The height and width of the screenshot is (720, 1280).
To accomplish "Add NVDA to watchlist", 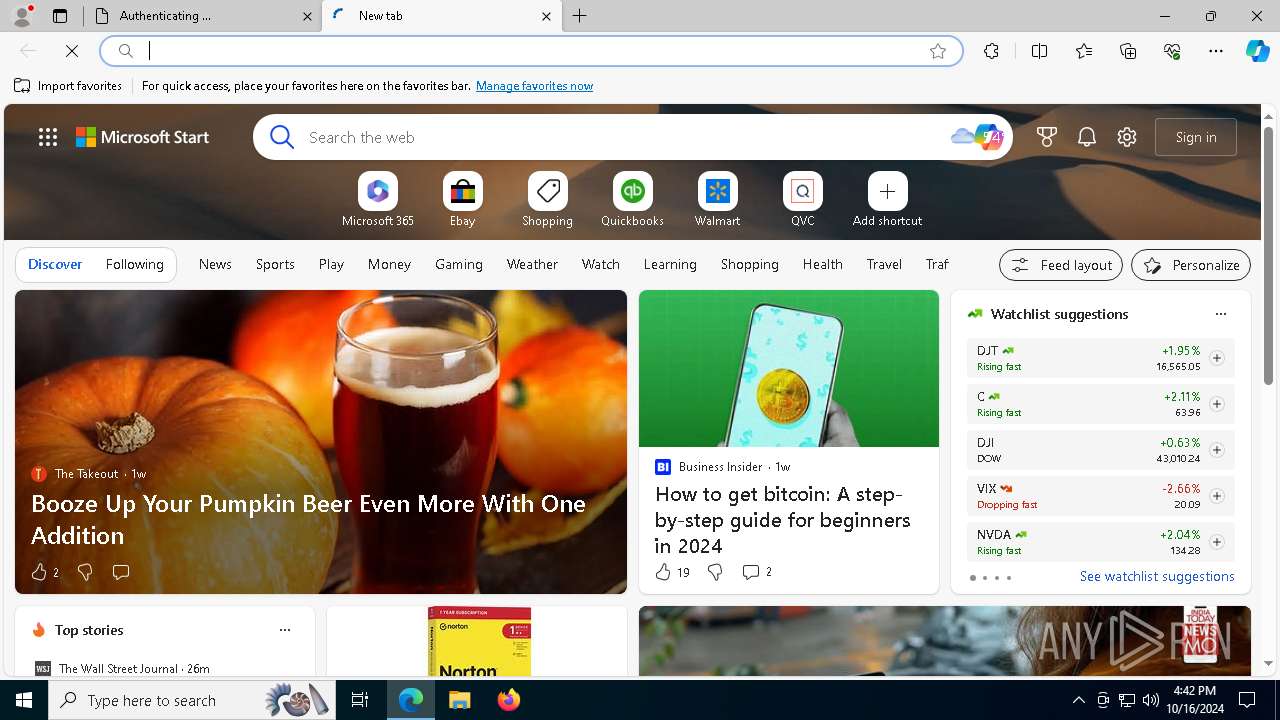I will (1216, 542).
